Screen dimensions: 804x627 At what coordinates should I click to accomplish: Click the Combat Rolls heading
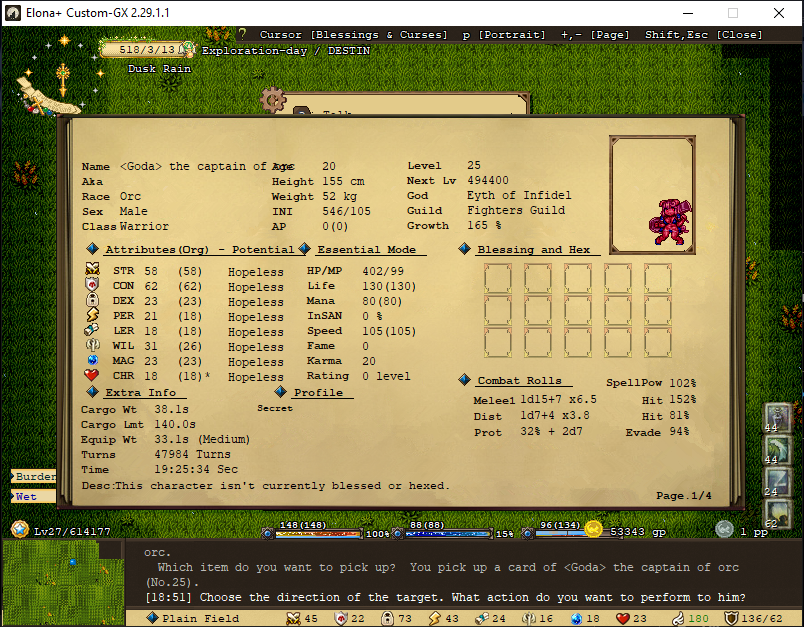point(519,380)
